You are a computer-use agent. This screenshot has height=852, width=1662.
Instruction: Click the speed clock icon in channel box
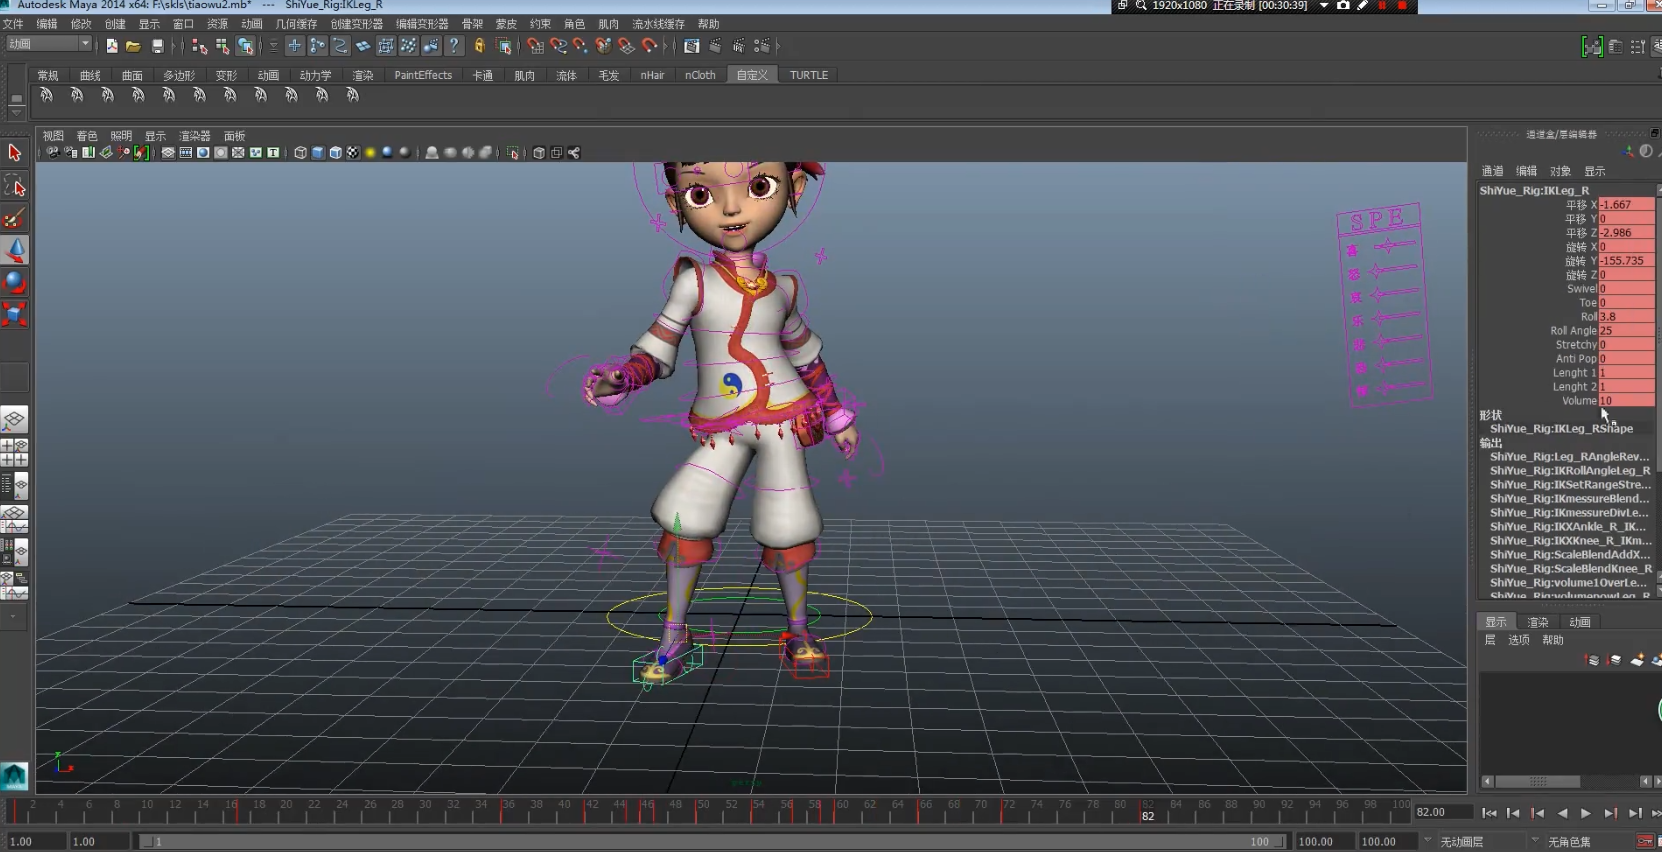point(1646,151)
